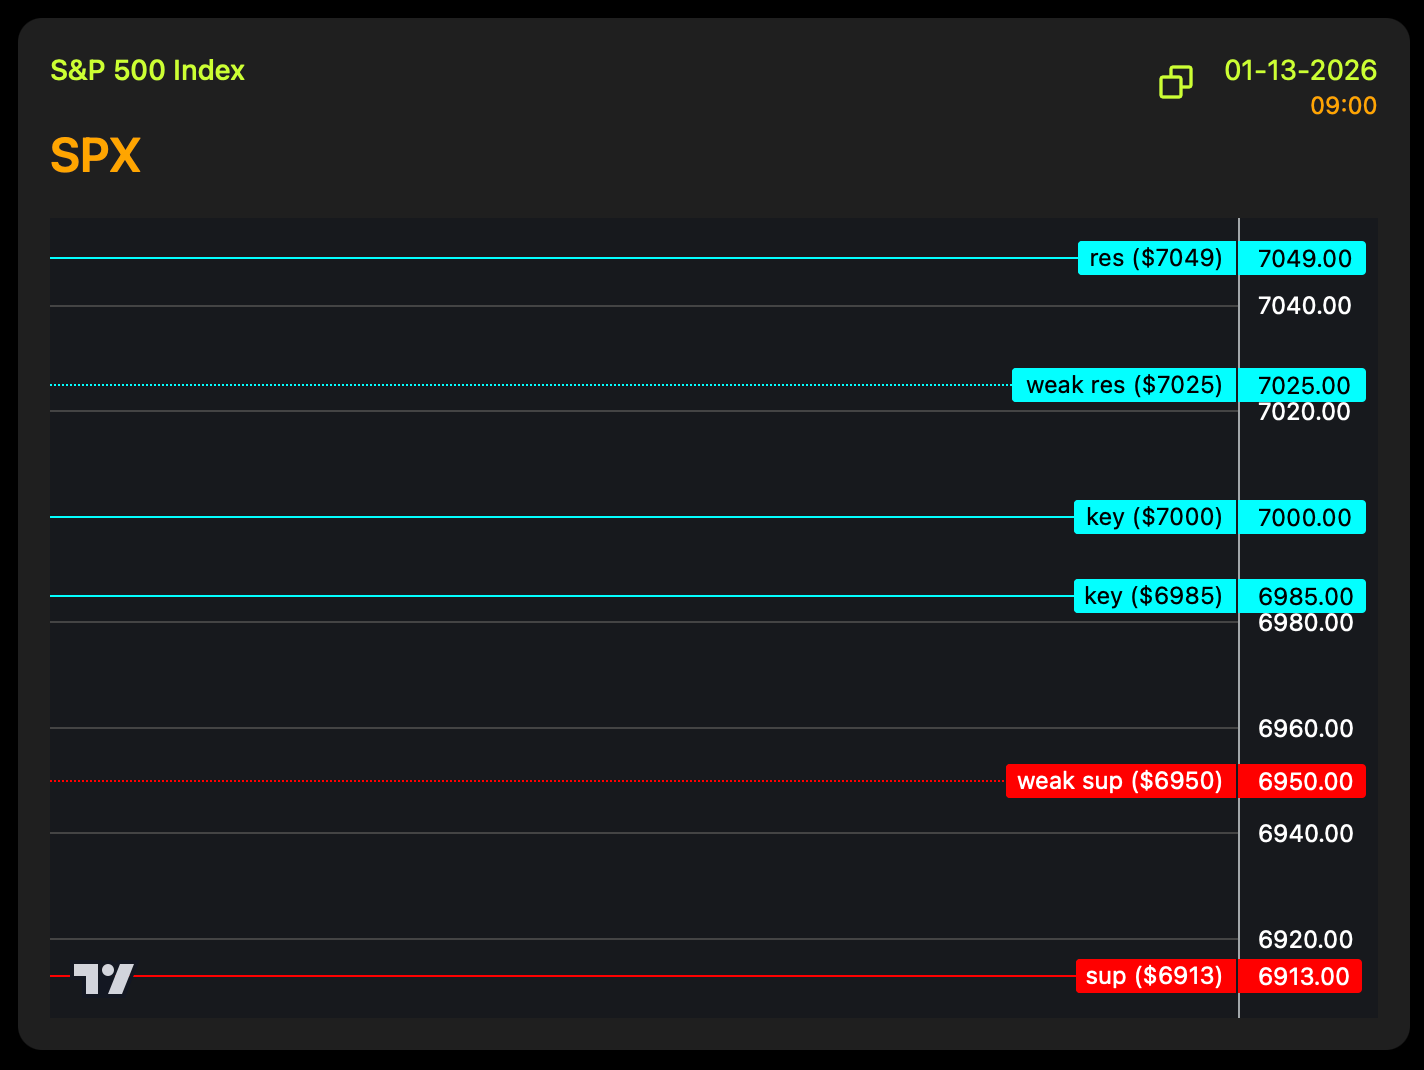This screenshot has width=1424, height=1070.
Task: Click the 7025.00 price axis tag
Action: point(1303,385)
